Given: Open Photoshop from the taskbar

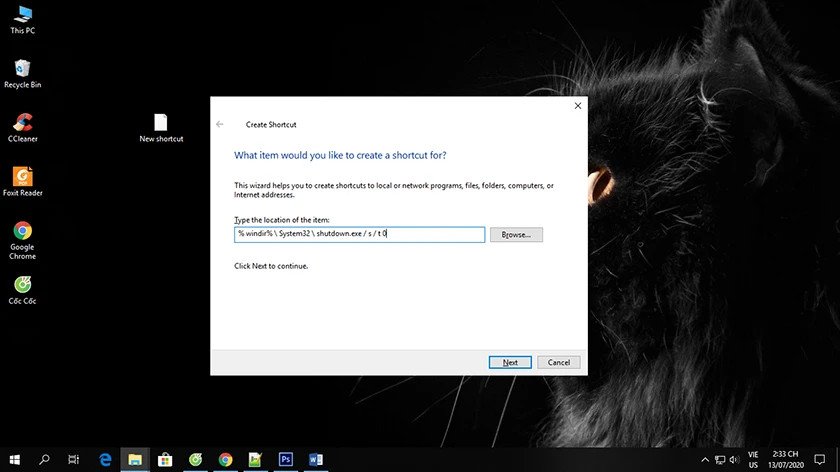Looking at the screenshot, I should 286,459.
